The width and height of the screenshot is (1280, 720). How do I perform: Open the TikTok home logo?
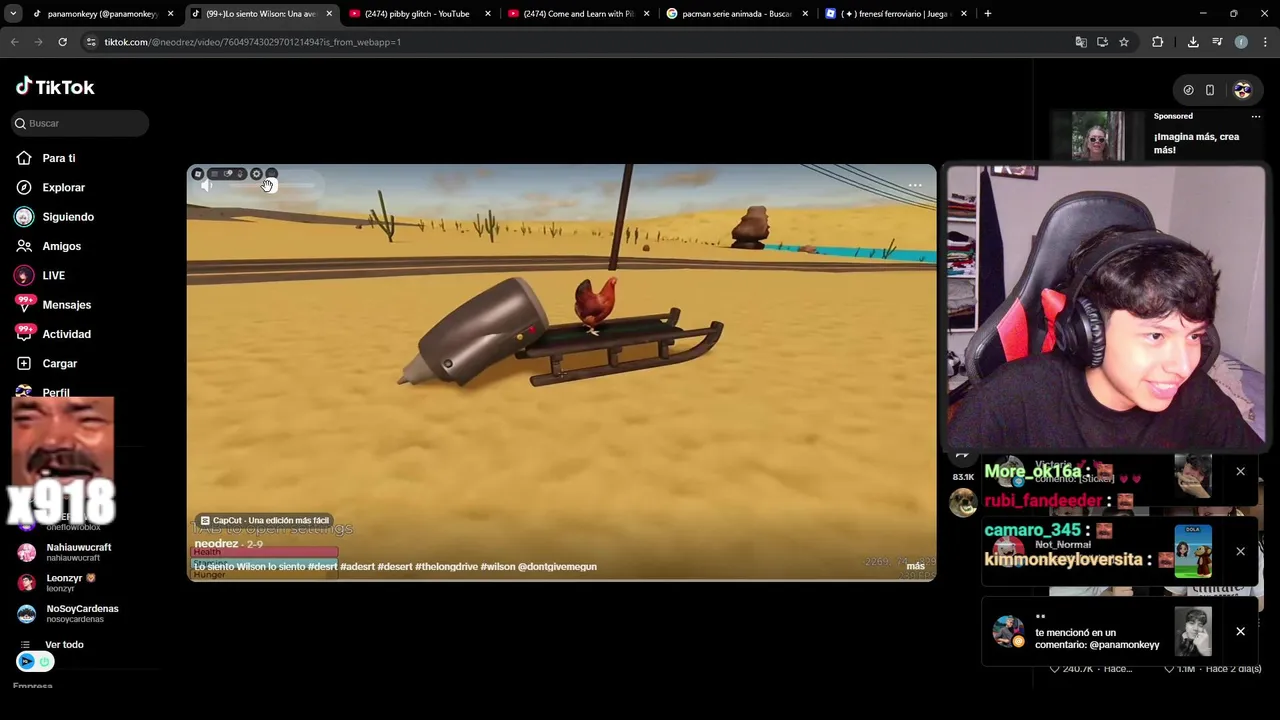tap(55, 87)
